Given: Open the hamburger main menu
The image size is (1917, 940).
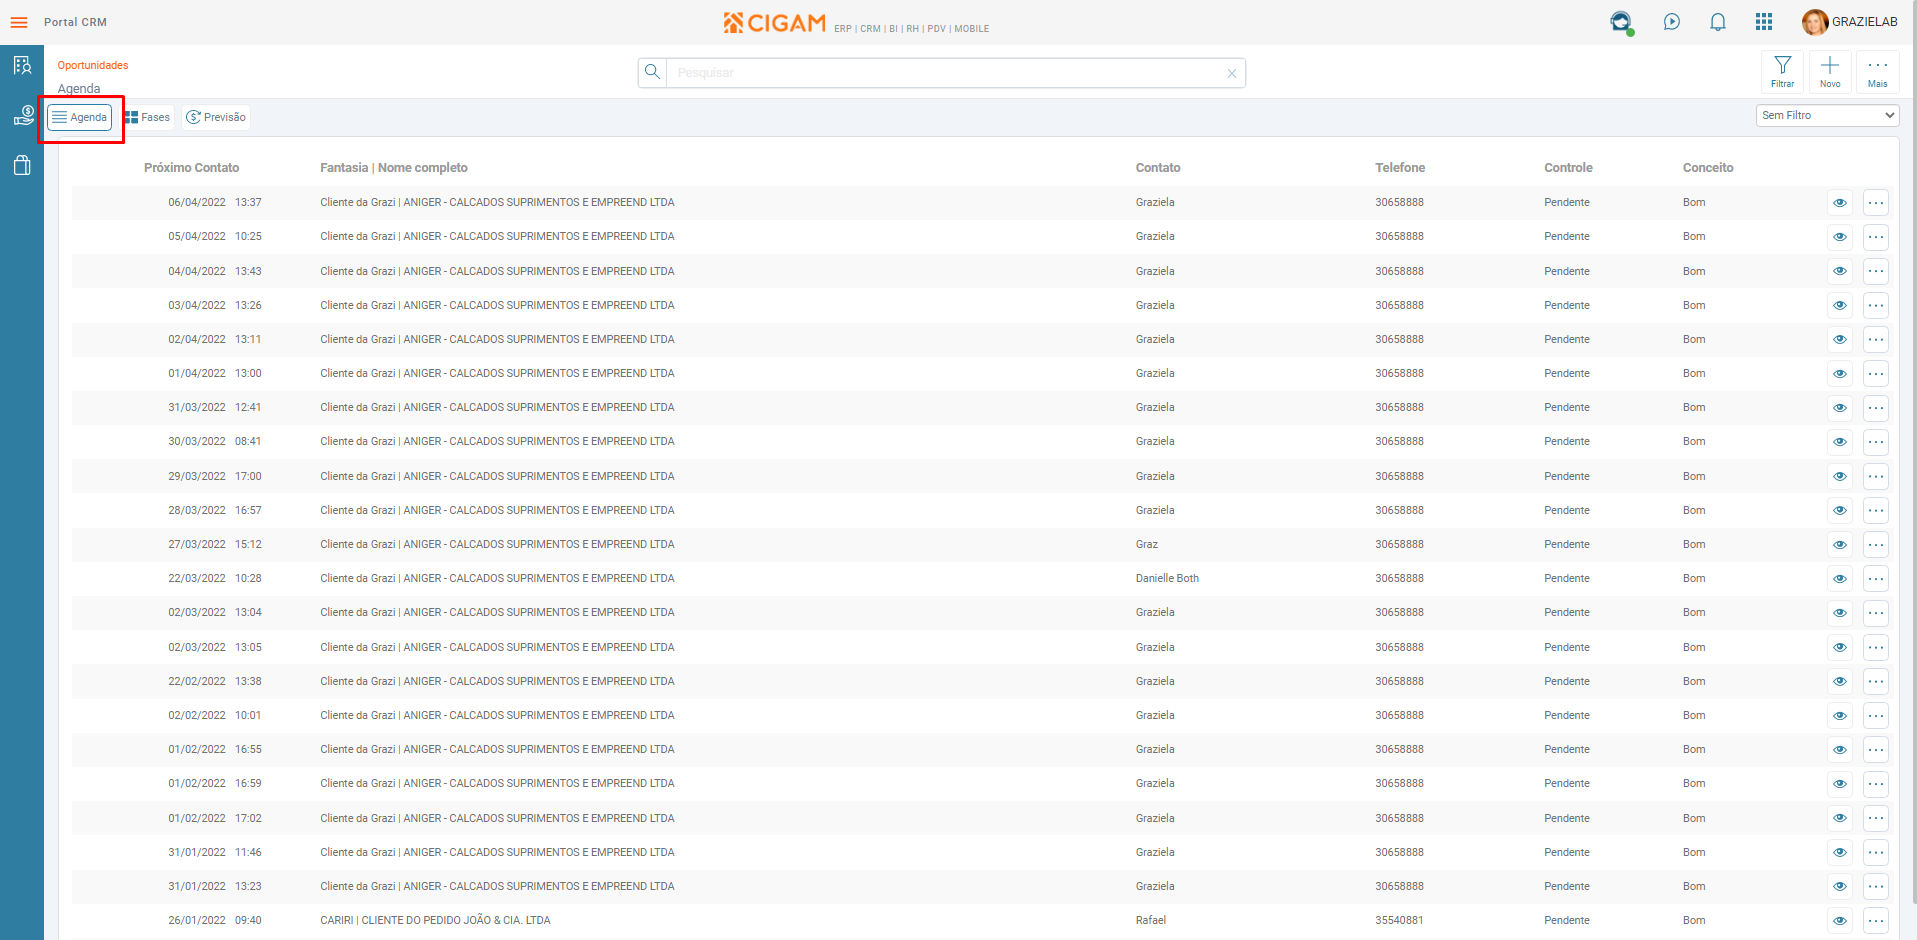Looking at the screenshot, I should pos(19,22).
